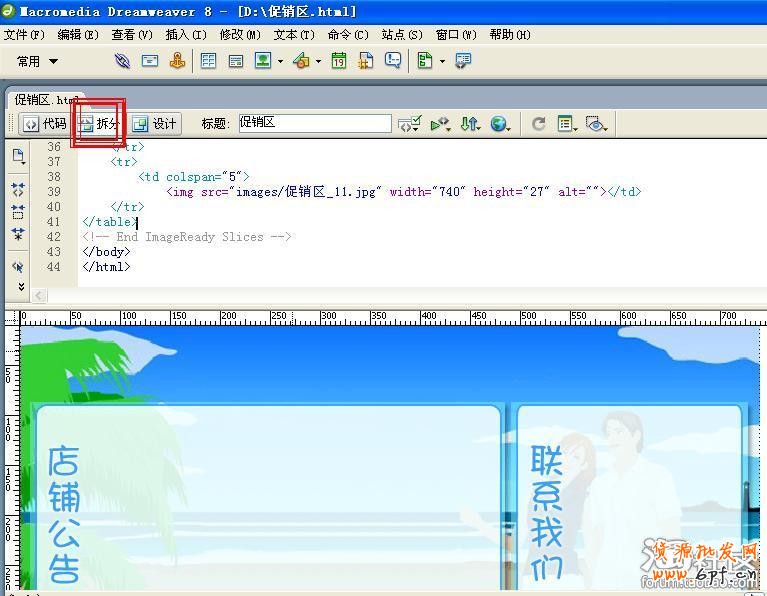Screen dimensions: 767x596
Task: Open the Visual Aids eye dropdown
Action: pos(597,124)
